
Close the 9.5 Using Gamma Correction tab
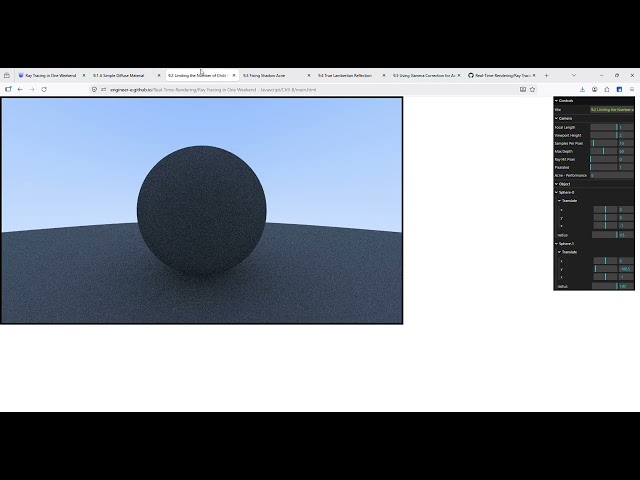coord(459,76)
